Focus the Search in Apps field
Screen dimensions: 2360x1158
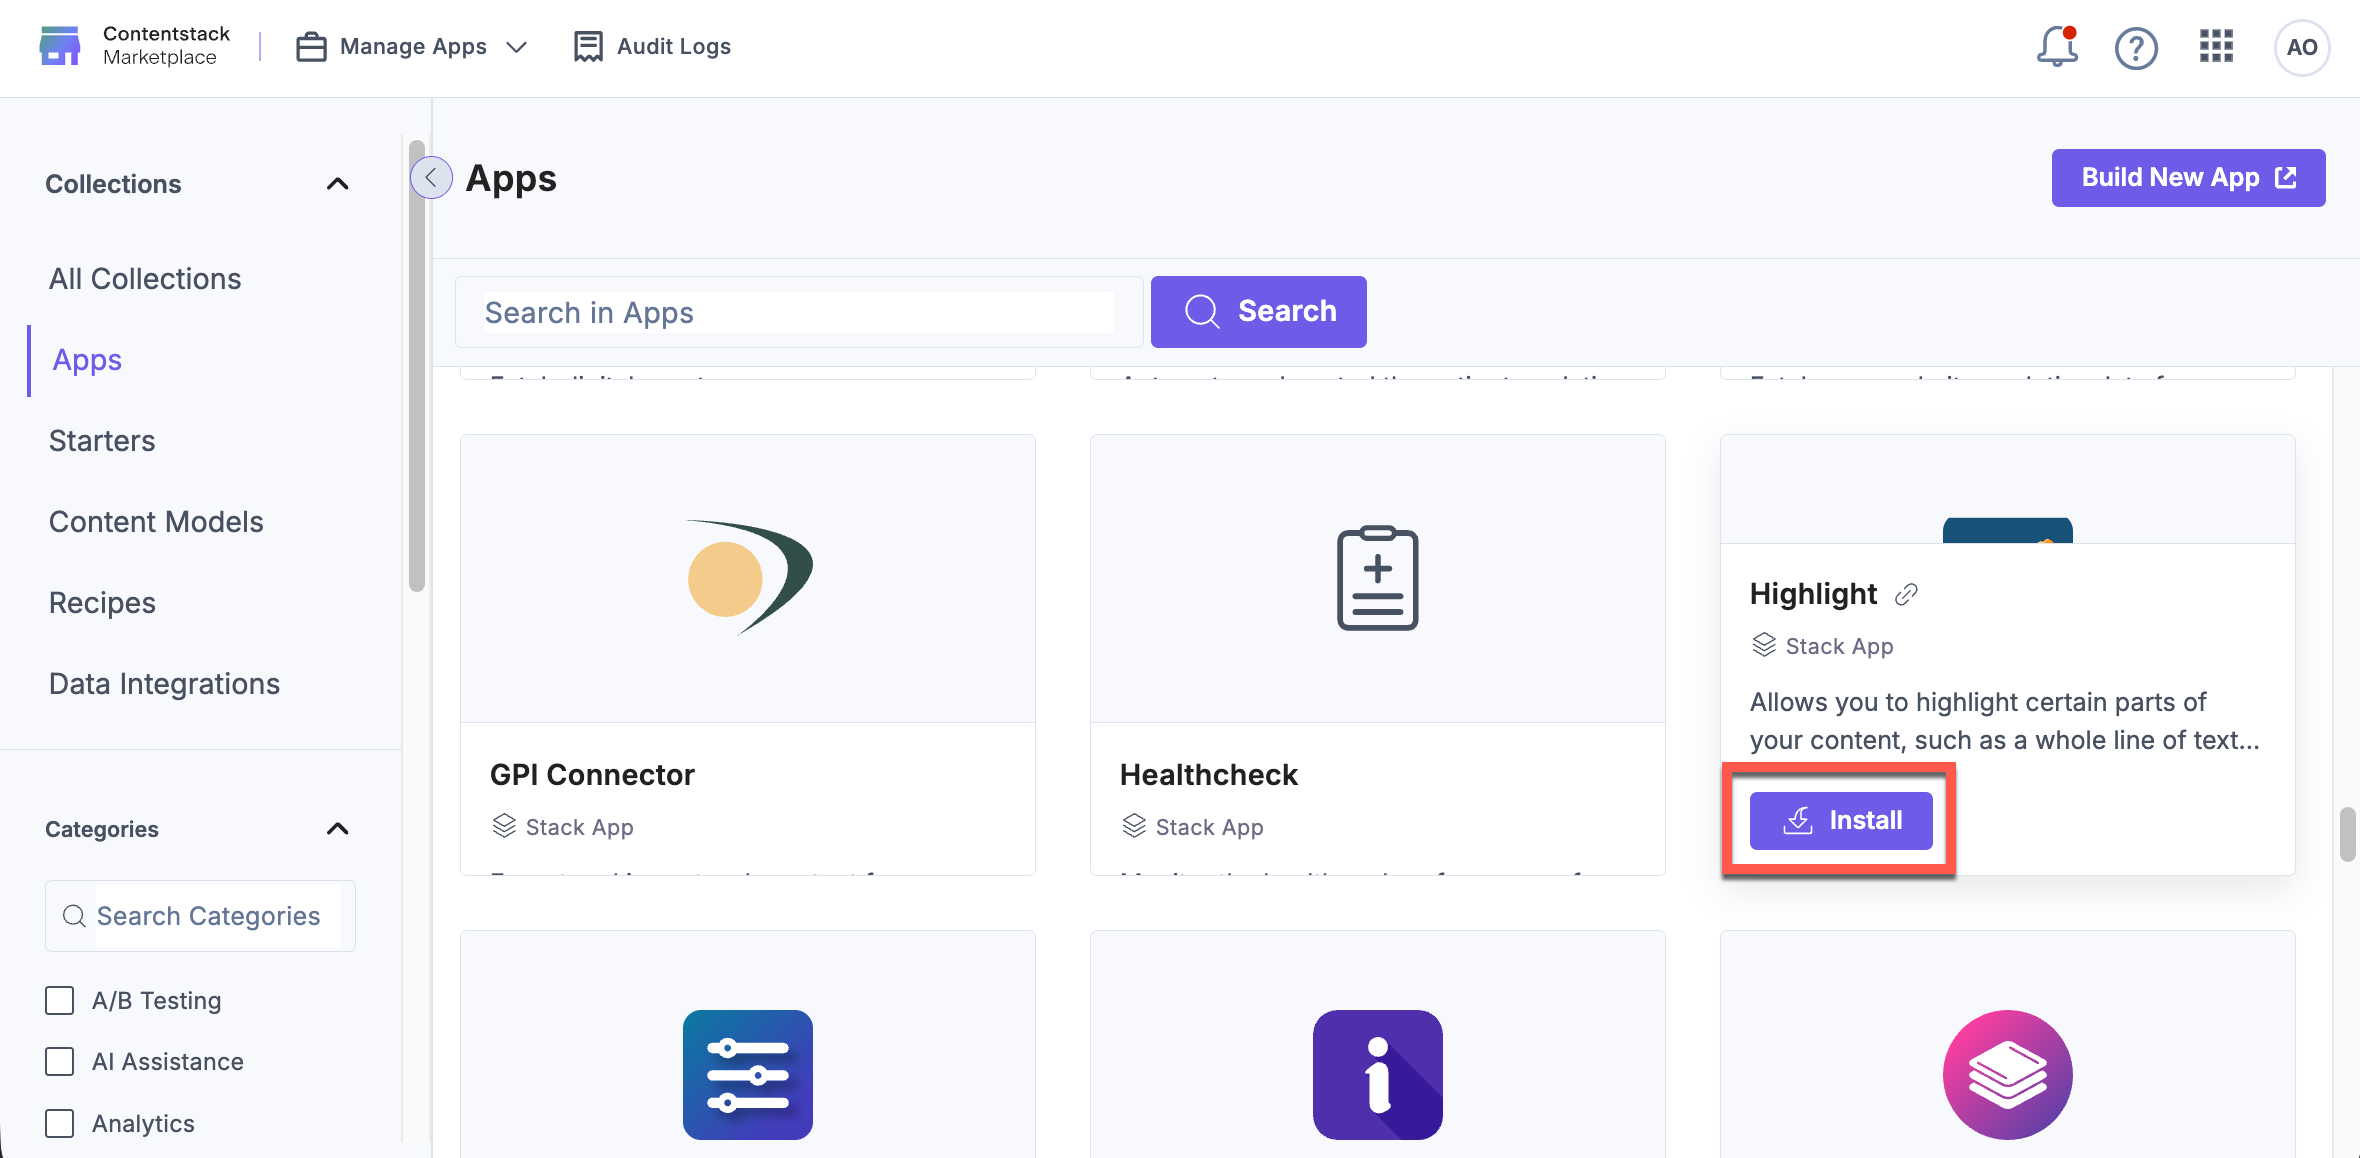pos(799,312)
